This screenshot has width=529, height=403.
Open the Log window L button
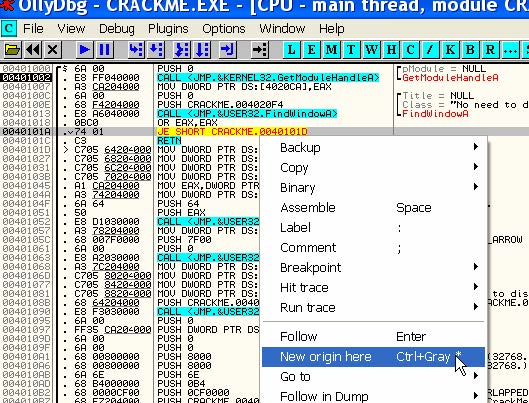coord(292,50)
